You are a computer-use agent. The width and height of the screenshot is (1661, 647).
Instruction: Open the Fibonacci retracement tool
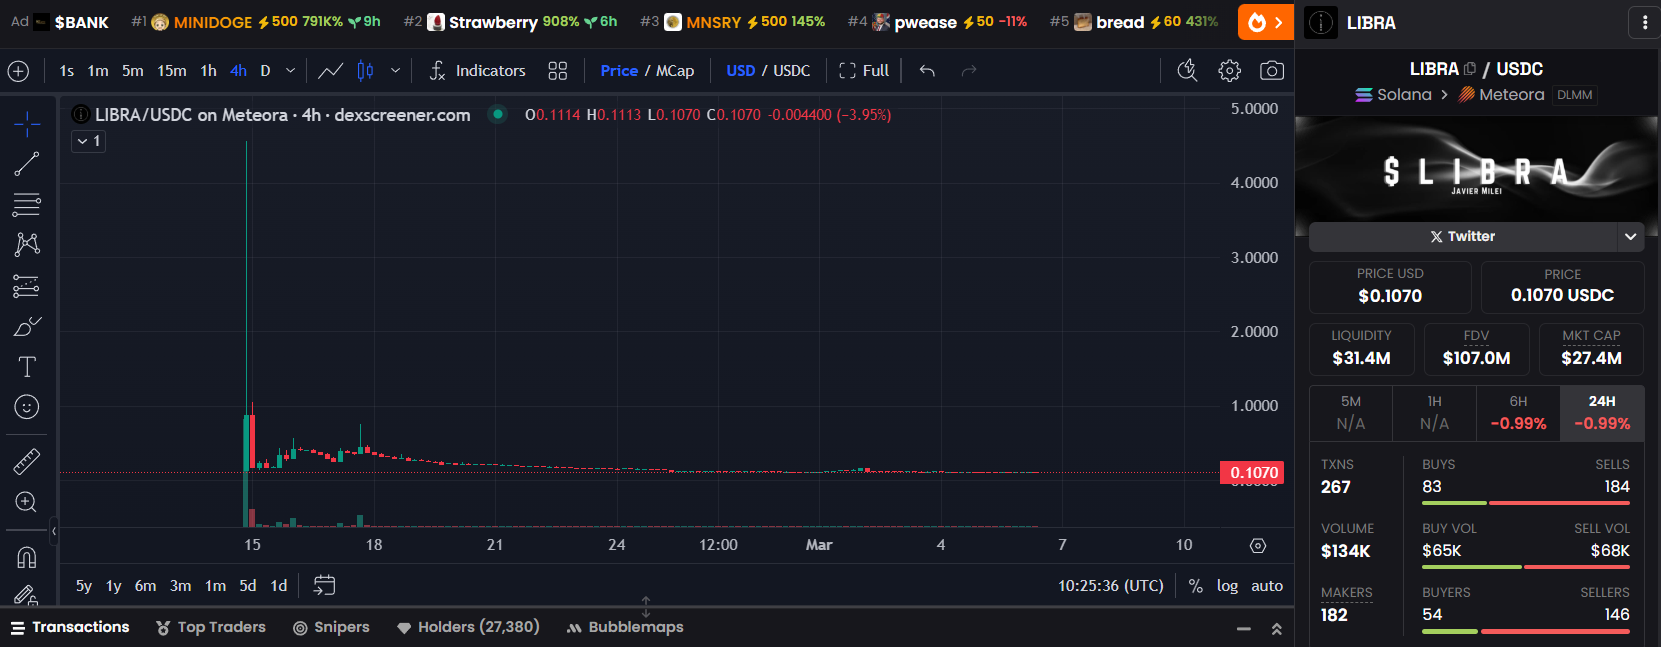(27, 205)
